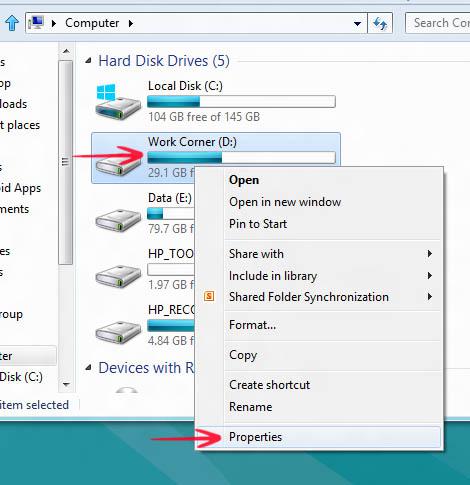Image resolution: width=470 pixels, height=485 pixels.
Task: Click the Search Computer input field
Action: point(438,23)
